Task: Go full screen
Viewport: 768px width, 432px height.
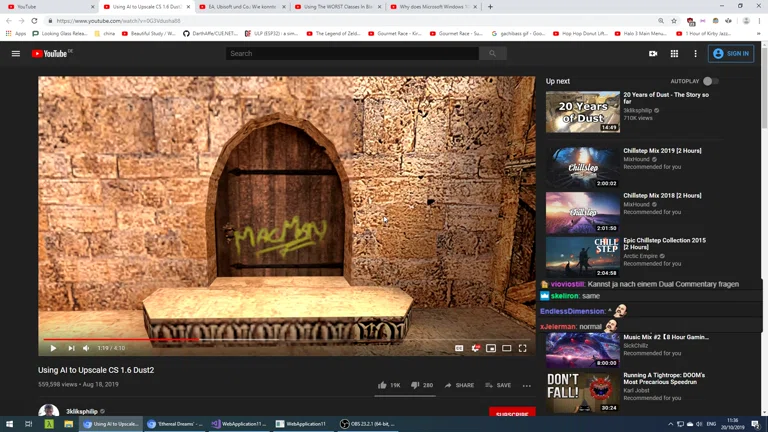Action: pyautogui.click(x=523, y=348)
